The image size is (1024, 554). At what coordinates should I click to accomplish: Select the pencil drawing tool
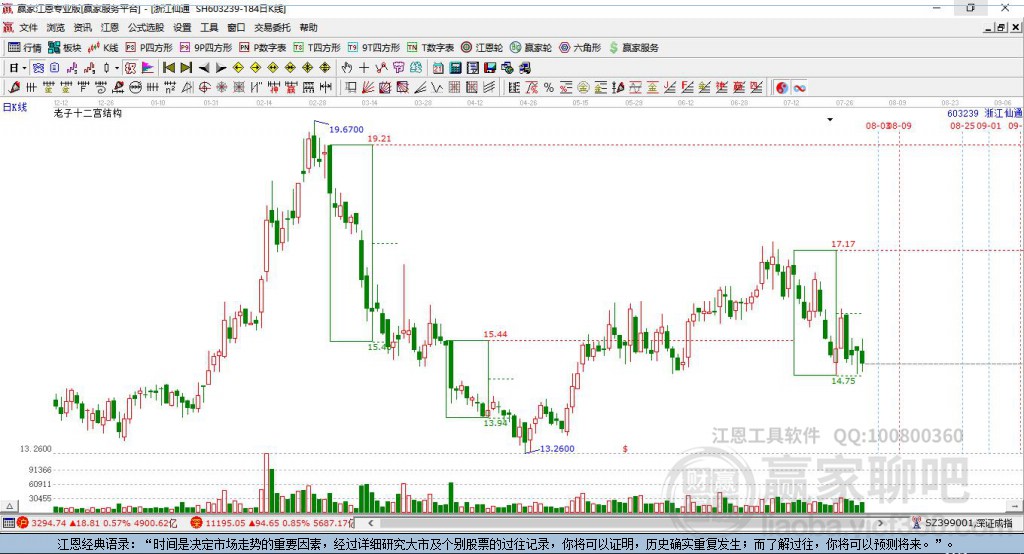pos(14,88)
